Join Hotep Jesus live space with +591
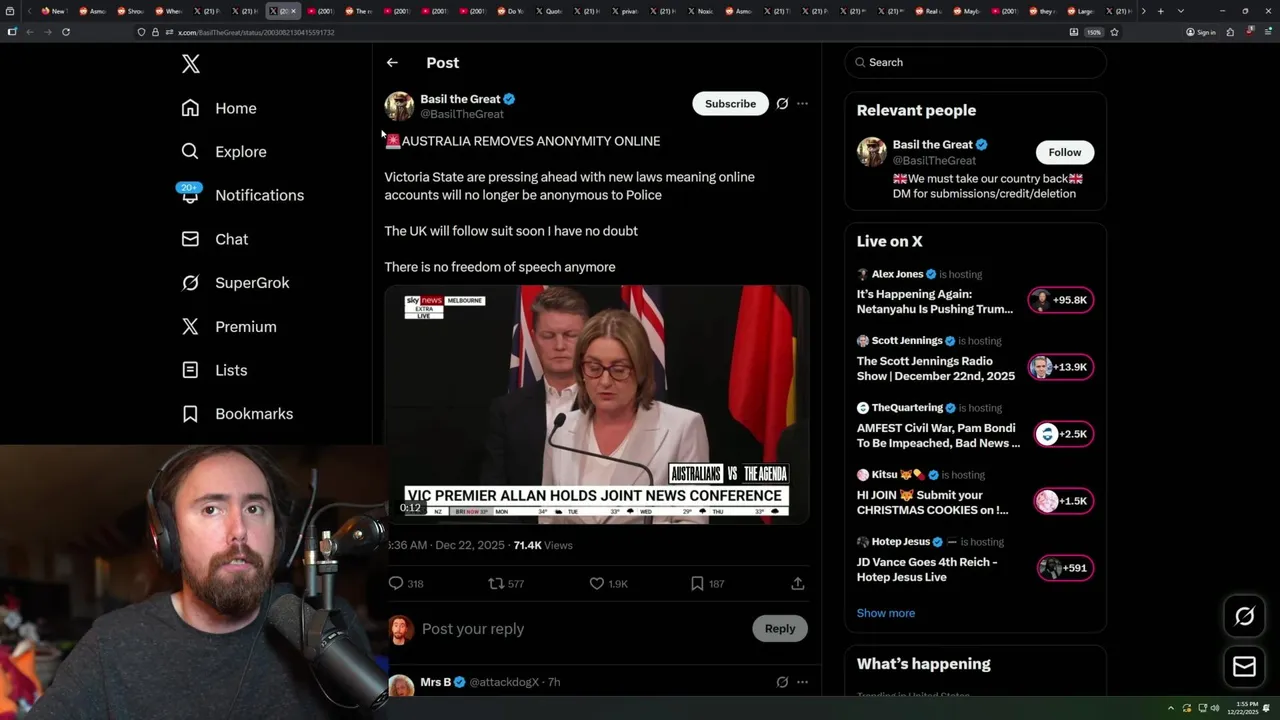 [x=1065, y=568]
